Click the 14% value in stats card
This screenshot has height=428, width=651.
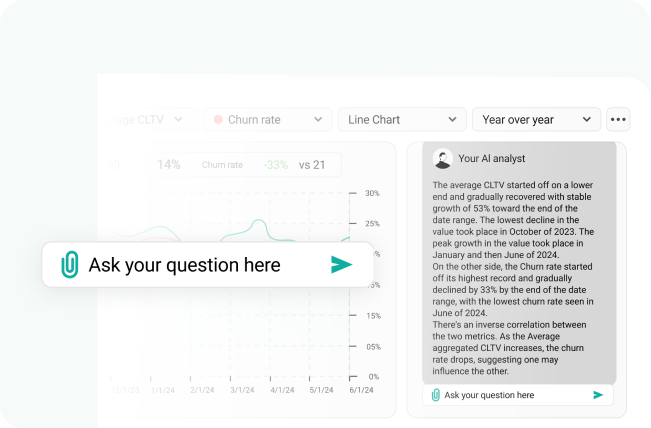(168, 165)
